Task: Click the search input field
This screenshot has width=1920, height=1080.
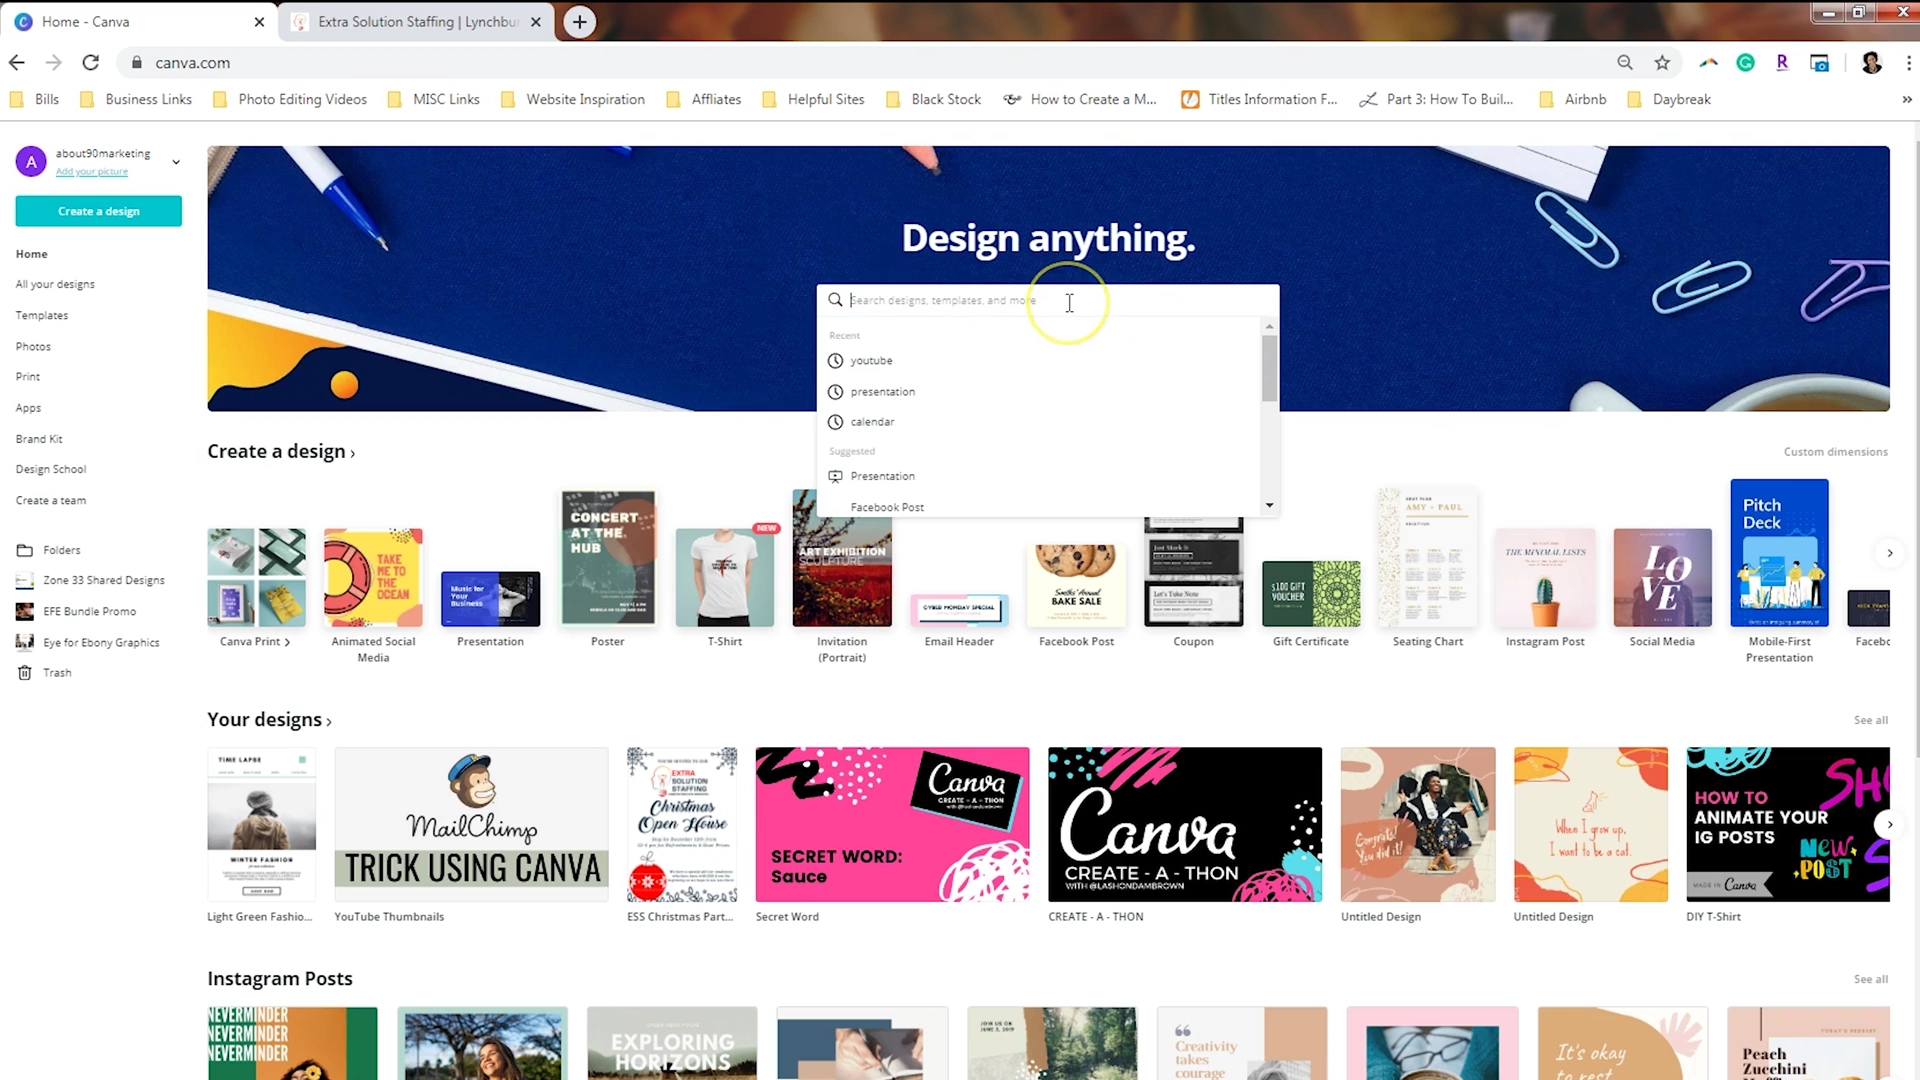Action: tap(1047, 301)
